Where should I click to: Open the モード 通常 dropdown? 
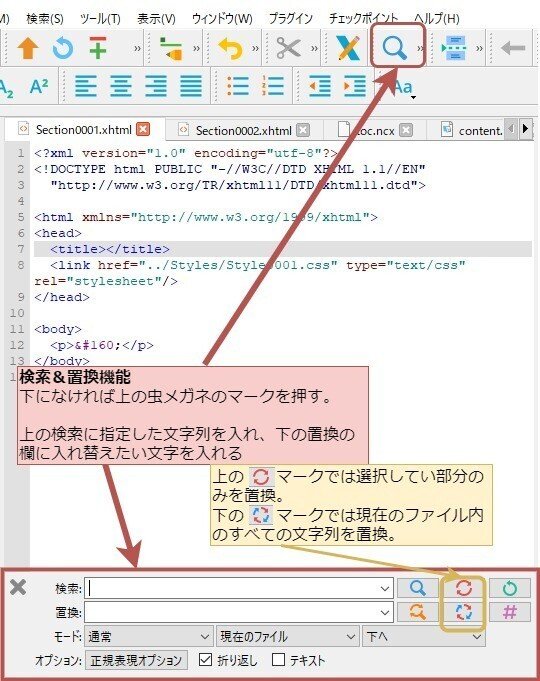point(149,637)
